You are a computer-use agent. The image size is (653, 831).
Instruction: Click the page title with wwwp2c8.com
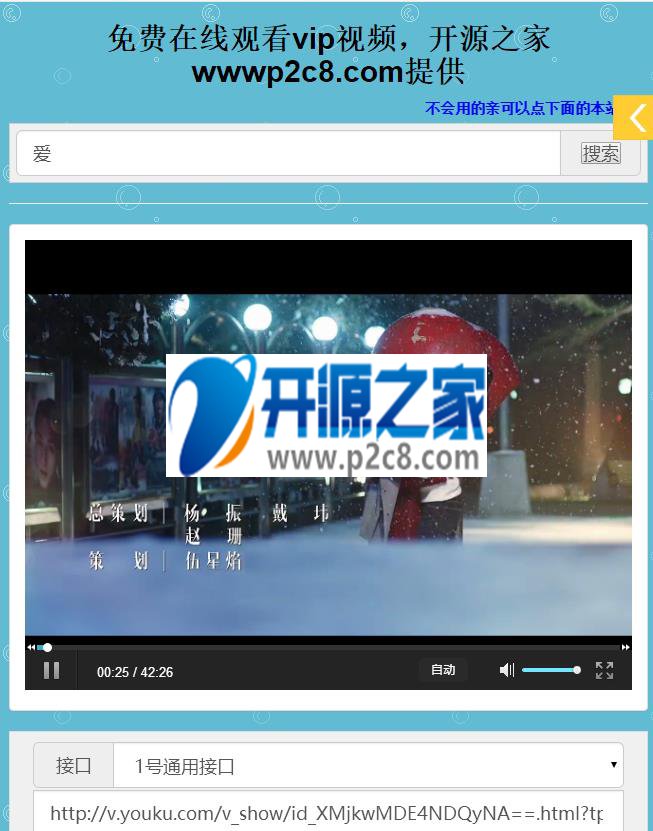(329, 55)
